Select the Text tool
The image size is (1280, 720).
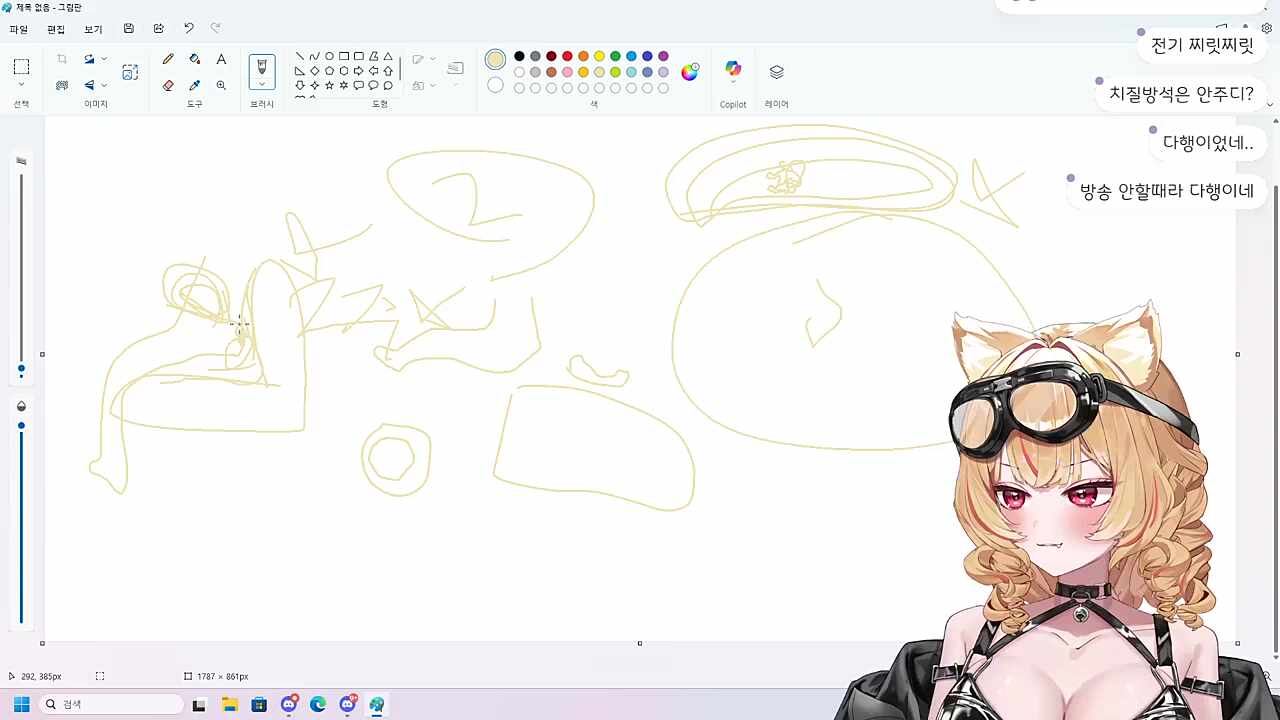(x=221, y=60)
